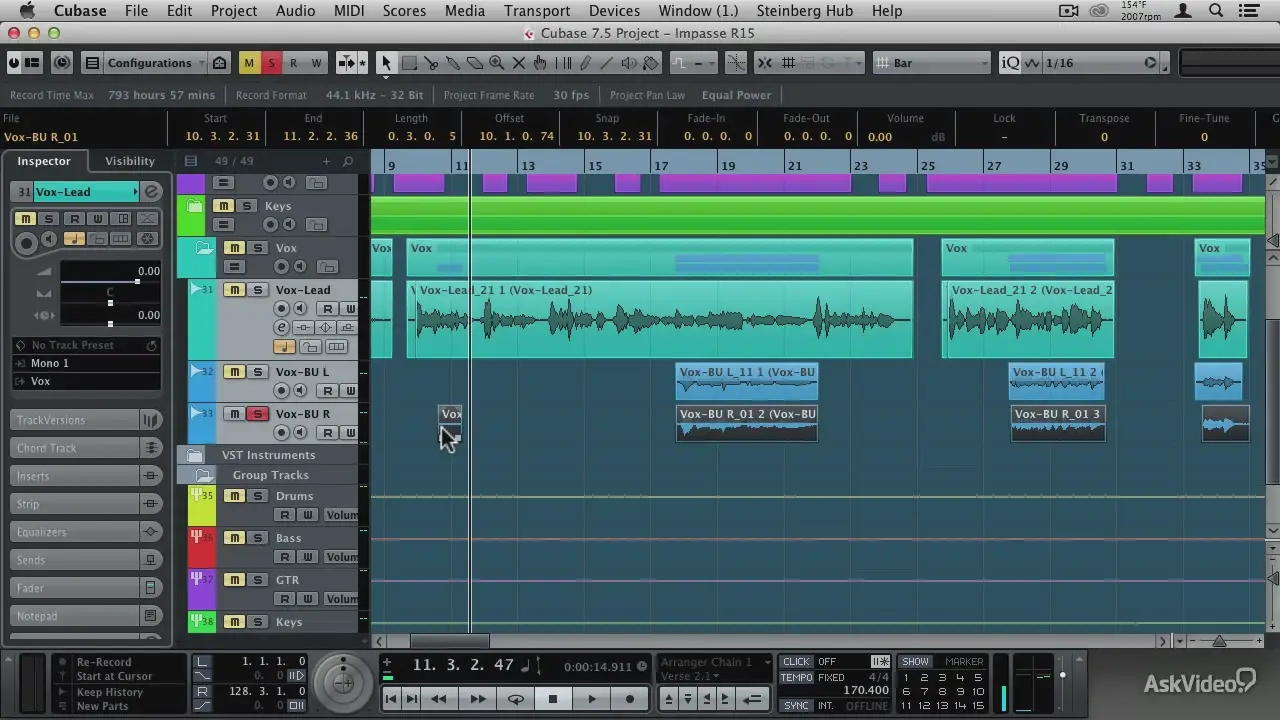The image size is (1280, 720).
Task: Expand Vox-Lead track name arrow in Inspector
Action: tap(136, 191)
